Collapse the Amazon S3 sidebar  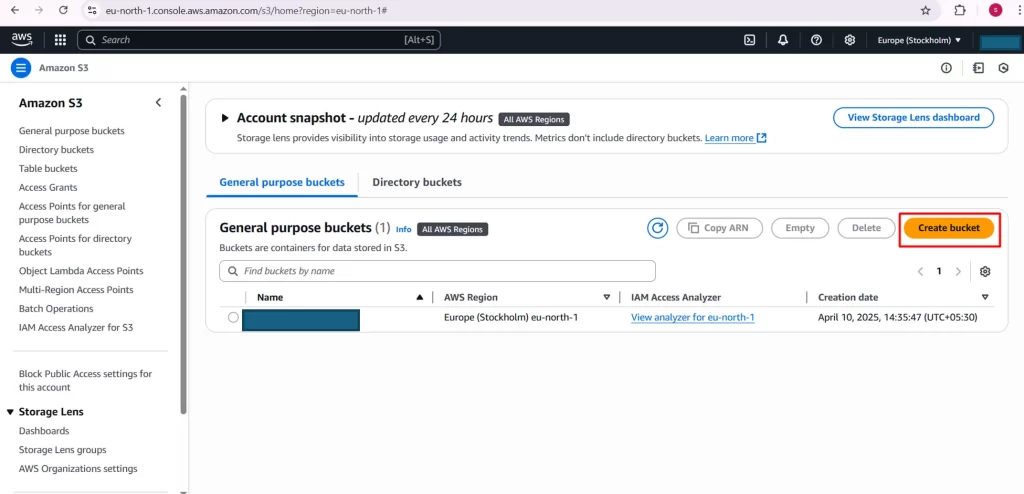[158, 103]
